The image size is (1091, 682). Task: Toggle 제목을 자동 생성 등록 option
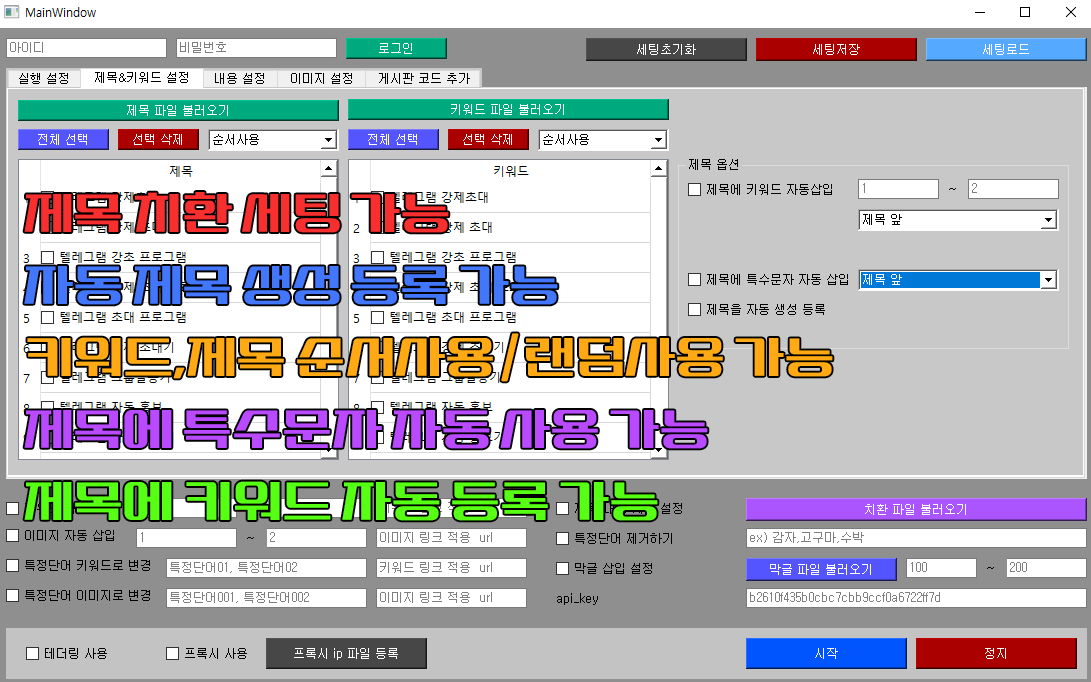coord(696,310)
